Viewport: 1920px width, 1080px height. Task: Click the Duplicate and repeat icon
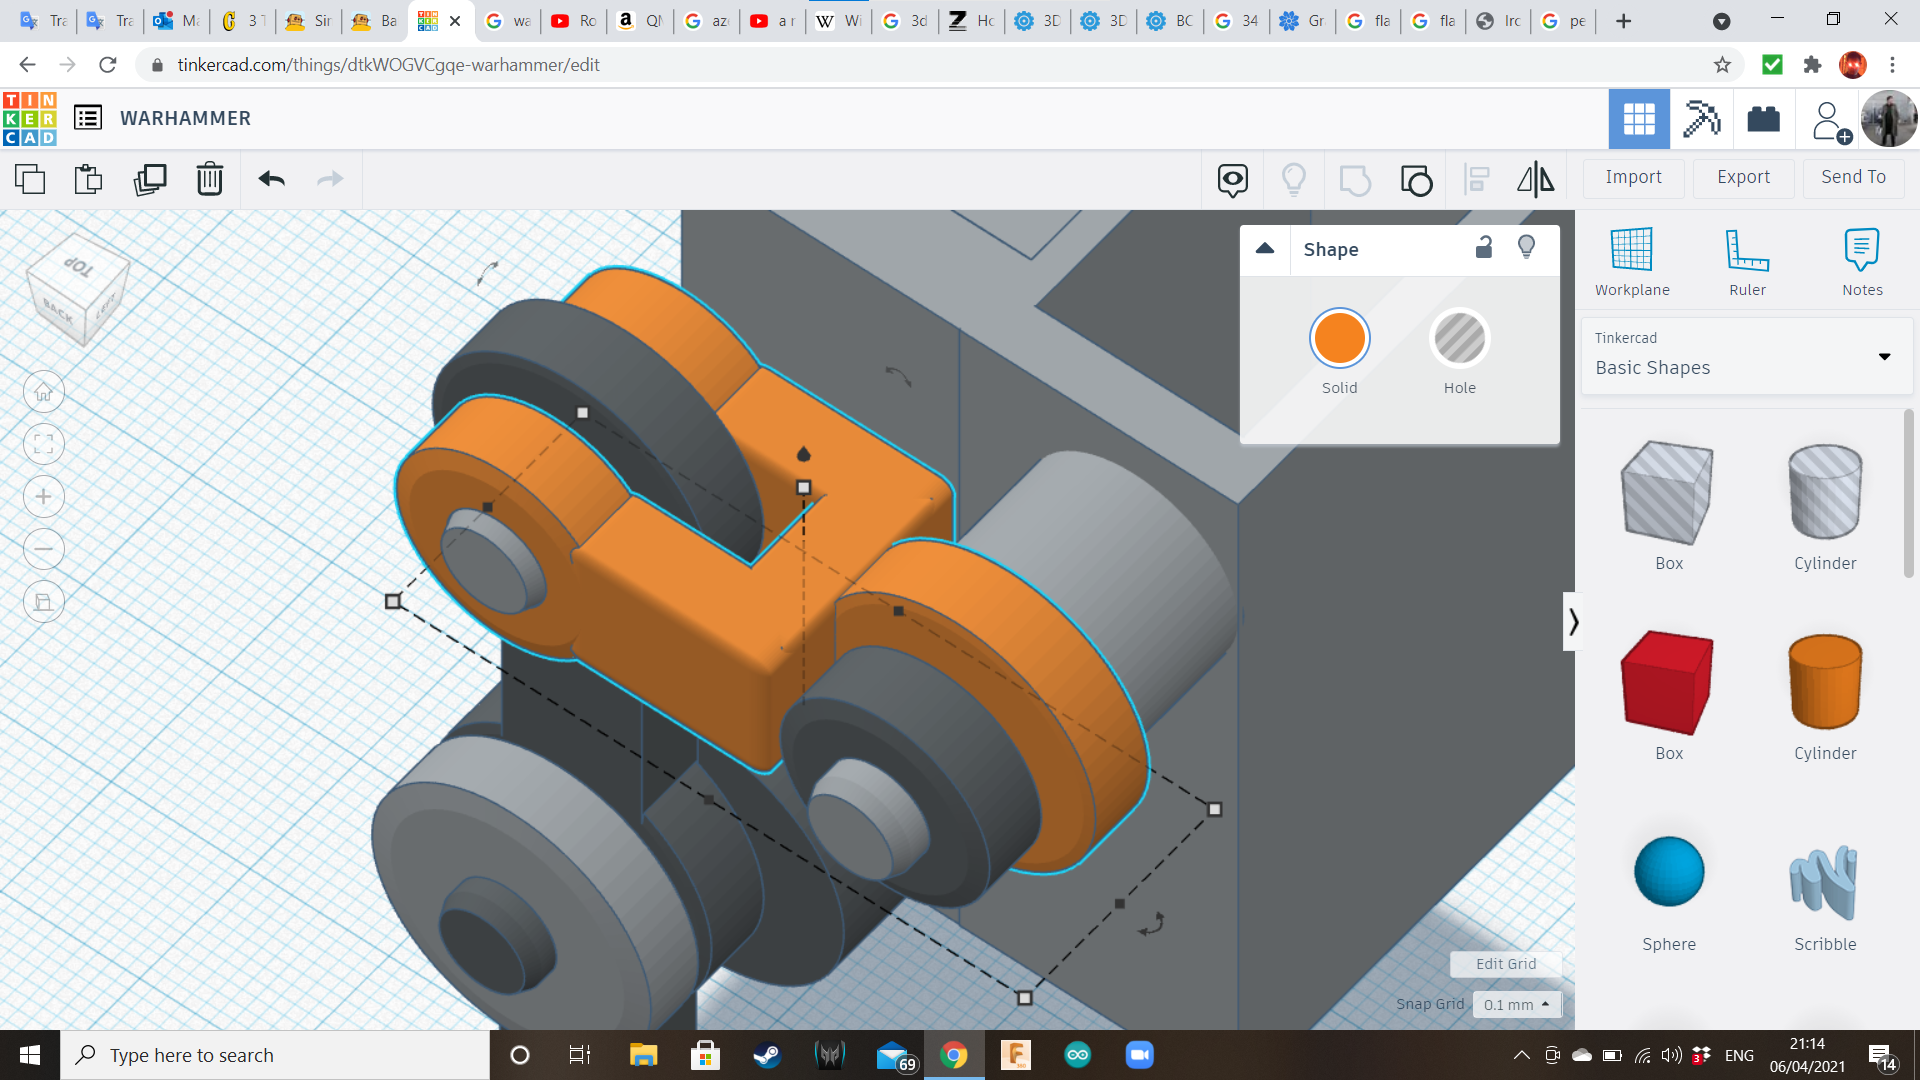[150, 179]
